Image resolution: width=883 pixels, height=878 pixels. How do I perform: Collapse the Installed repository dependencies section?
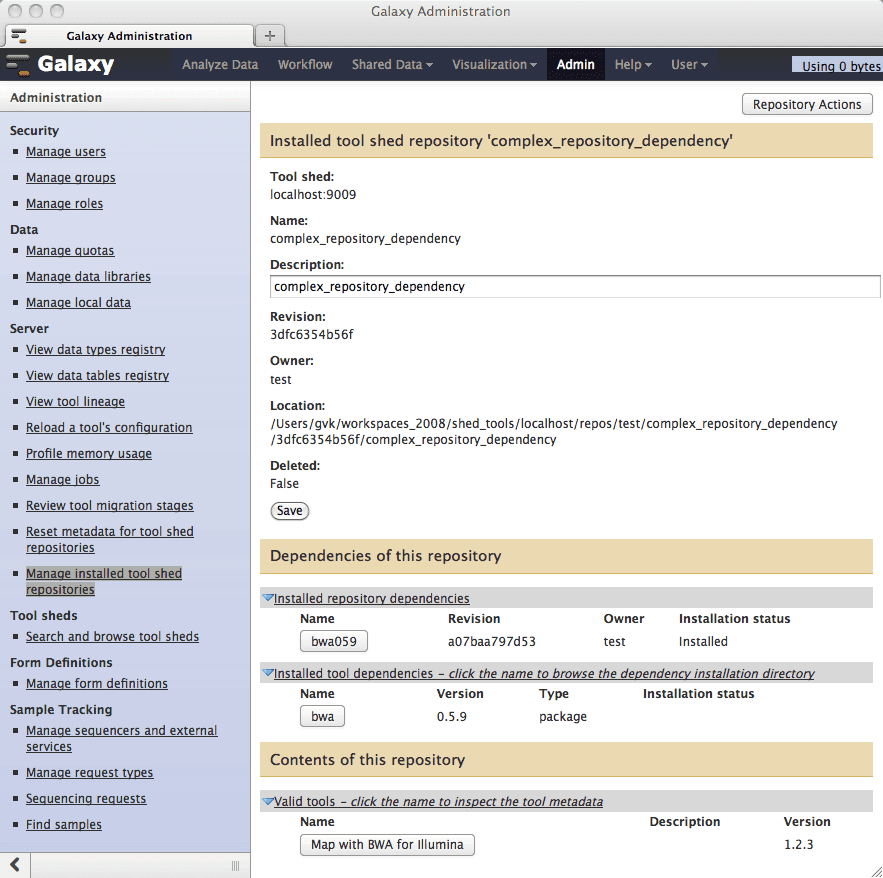click(268, 598)
